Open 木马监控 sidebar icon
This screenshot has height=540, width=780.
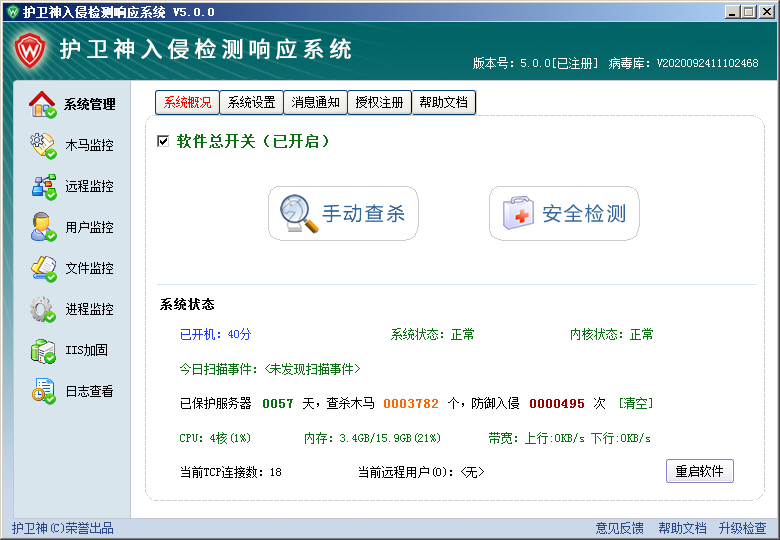43,145
